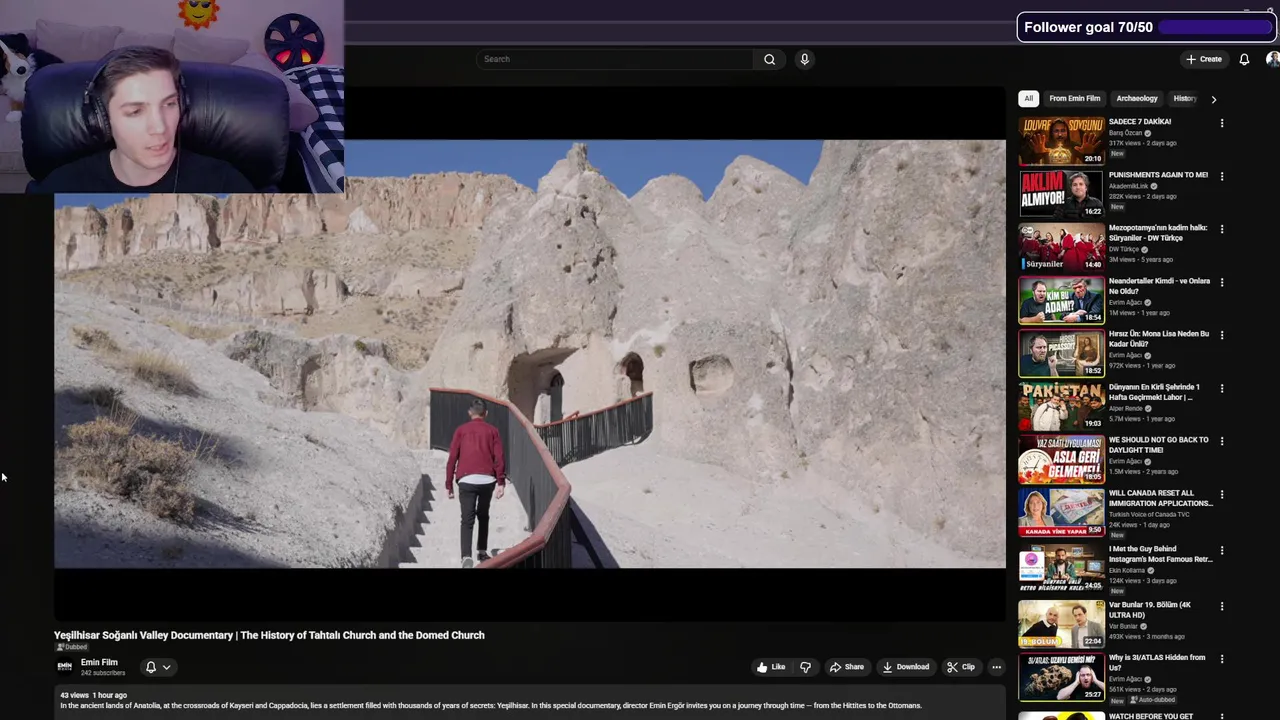Open video title WILL CANADA RESET ALL IMMIGRATION
The image size is (1280, 720).
[x=1160, y=498]
